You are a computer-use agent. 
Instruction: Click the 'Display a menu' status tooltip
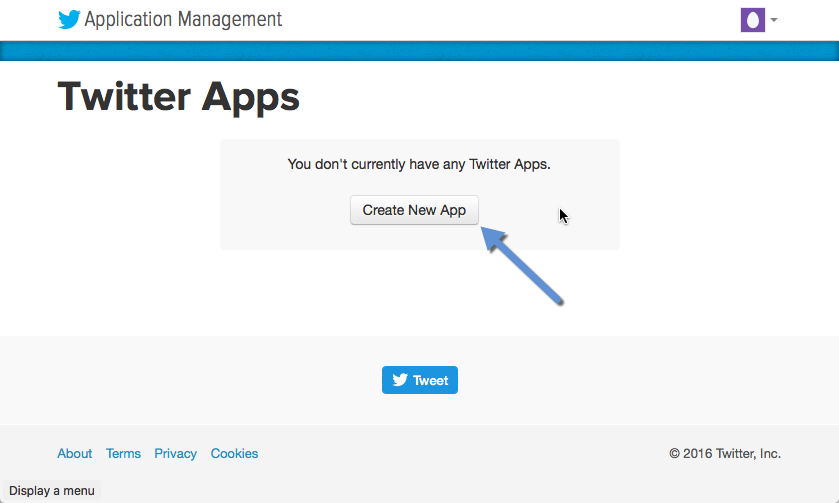pos(52,491)
